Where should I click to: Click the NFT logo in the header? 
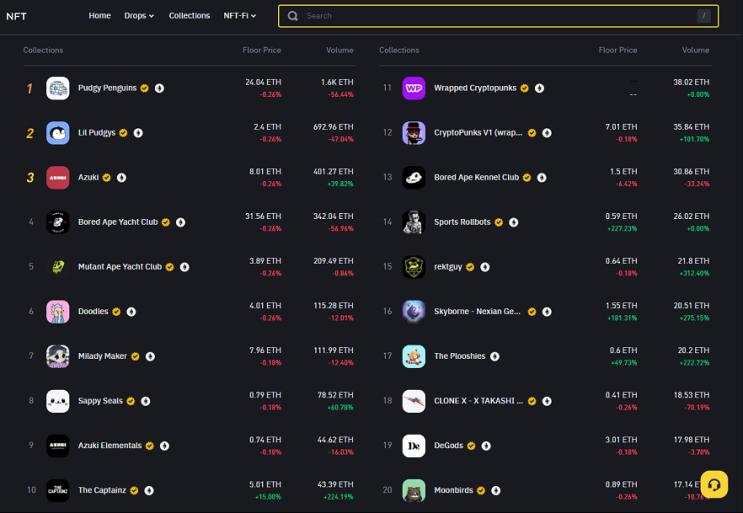[16, 16]
